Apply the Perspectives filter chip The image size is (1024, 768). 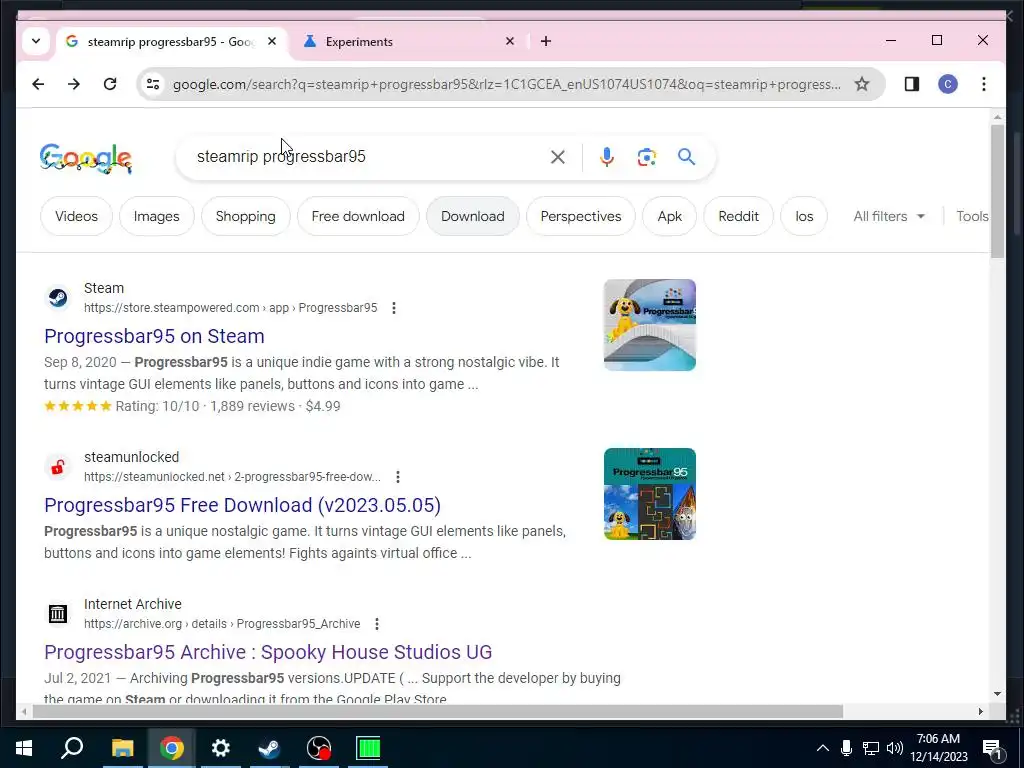(x=581, y=216)
